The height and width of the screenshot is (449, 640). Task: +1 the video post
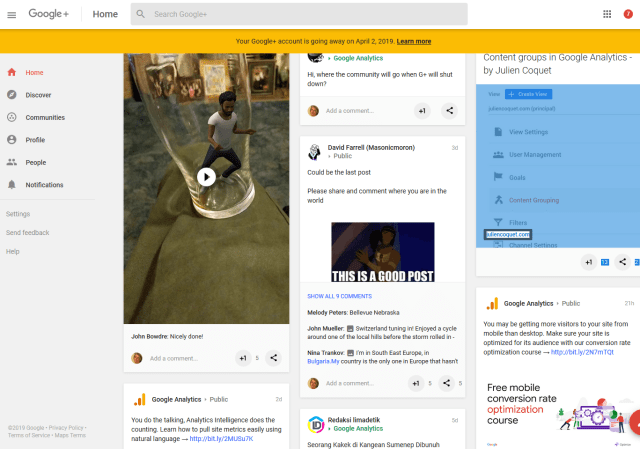(243, 358)
